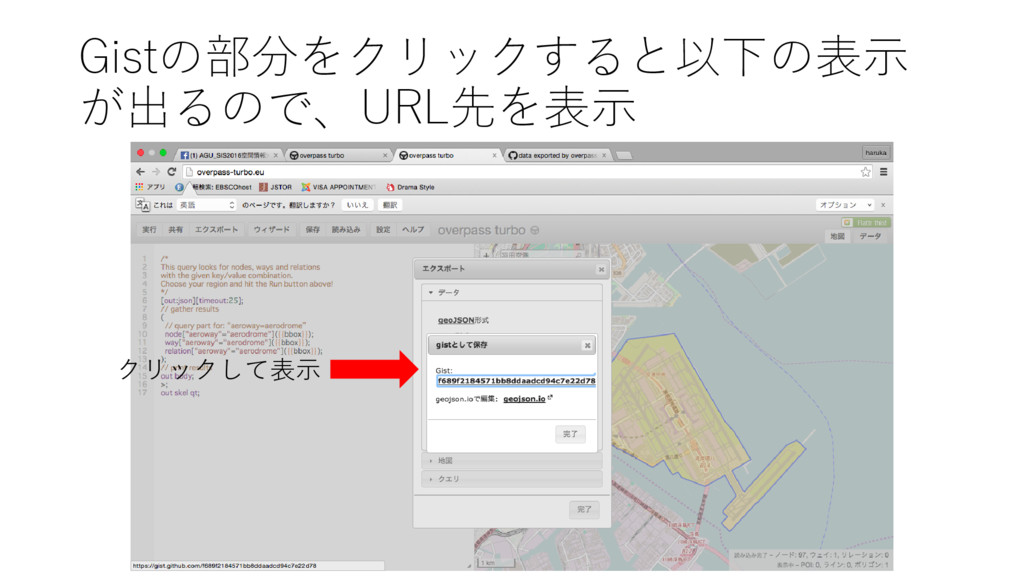Switch to the AGU_SIS2016 Facebook tab
This screenshot has width=1024, height=576.
pos(229,155)
